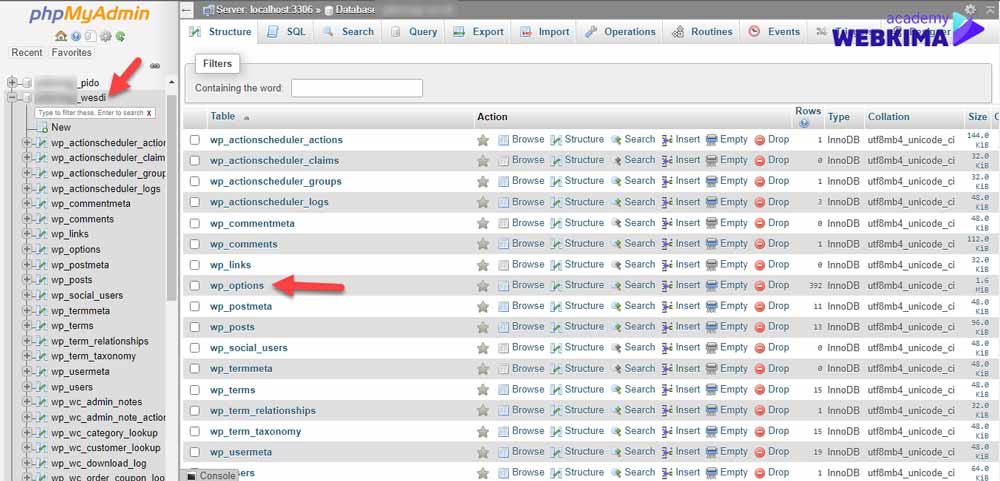Click Server: localhost:3306 breadcrumb
The height and width of the screenshot is (481, 1000).
click(262, 10)
